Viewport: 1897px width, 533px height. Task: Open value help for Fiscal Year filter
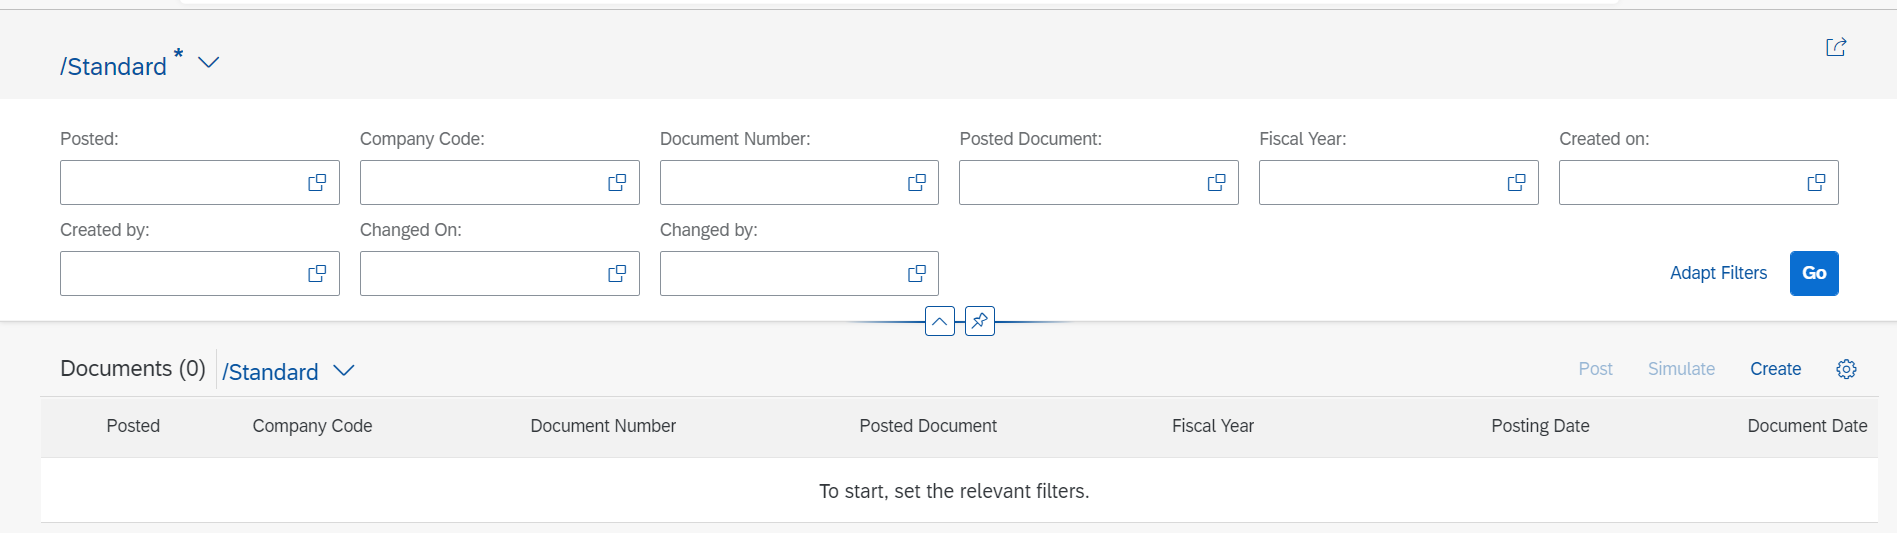point(1516,183)
